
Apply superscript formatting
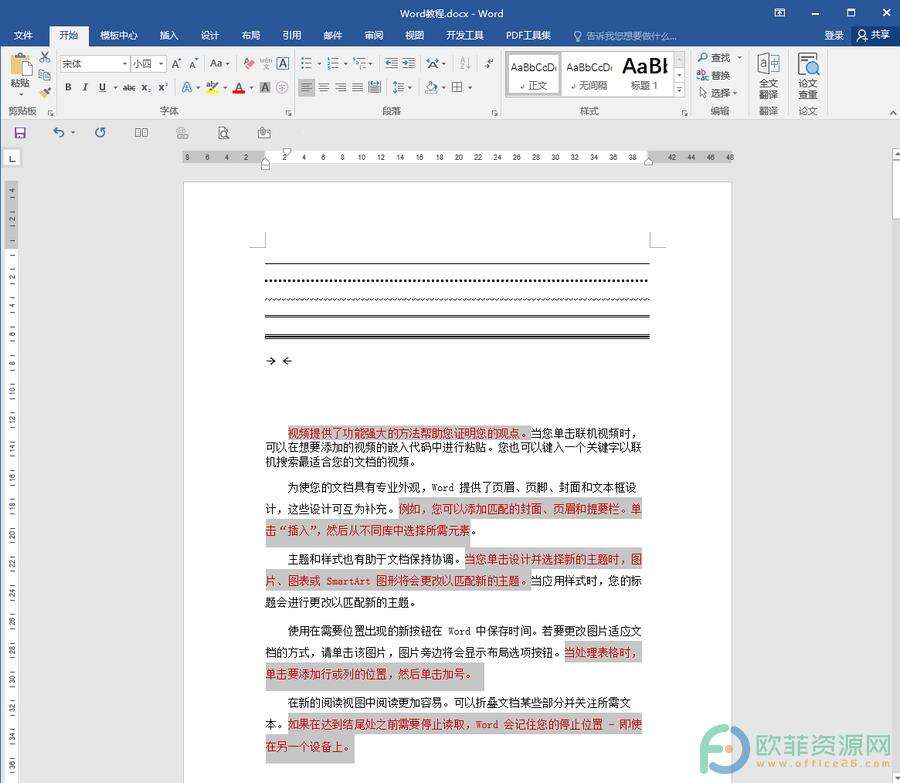(163, 87)
